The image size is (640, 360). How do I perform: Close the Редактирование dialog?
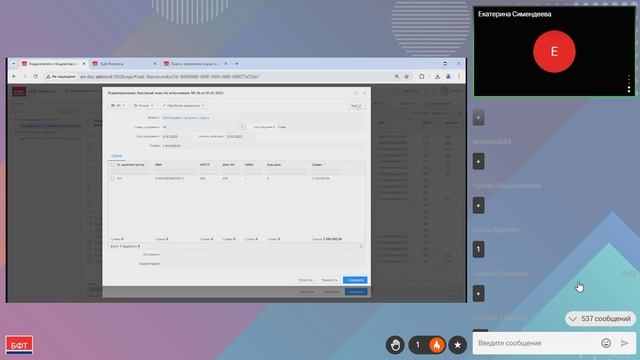click(x=364, y=93)
